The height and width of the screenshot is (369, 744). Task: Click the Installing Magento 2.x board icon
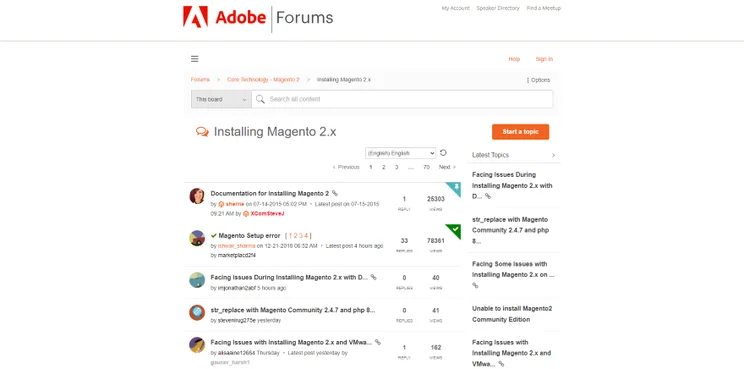coord(202,132)
